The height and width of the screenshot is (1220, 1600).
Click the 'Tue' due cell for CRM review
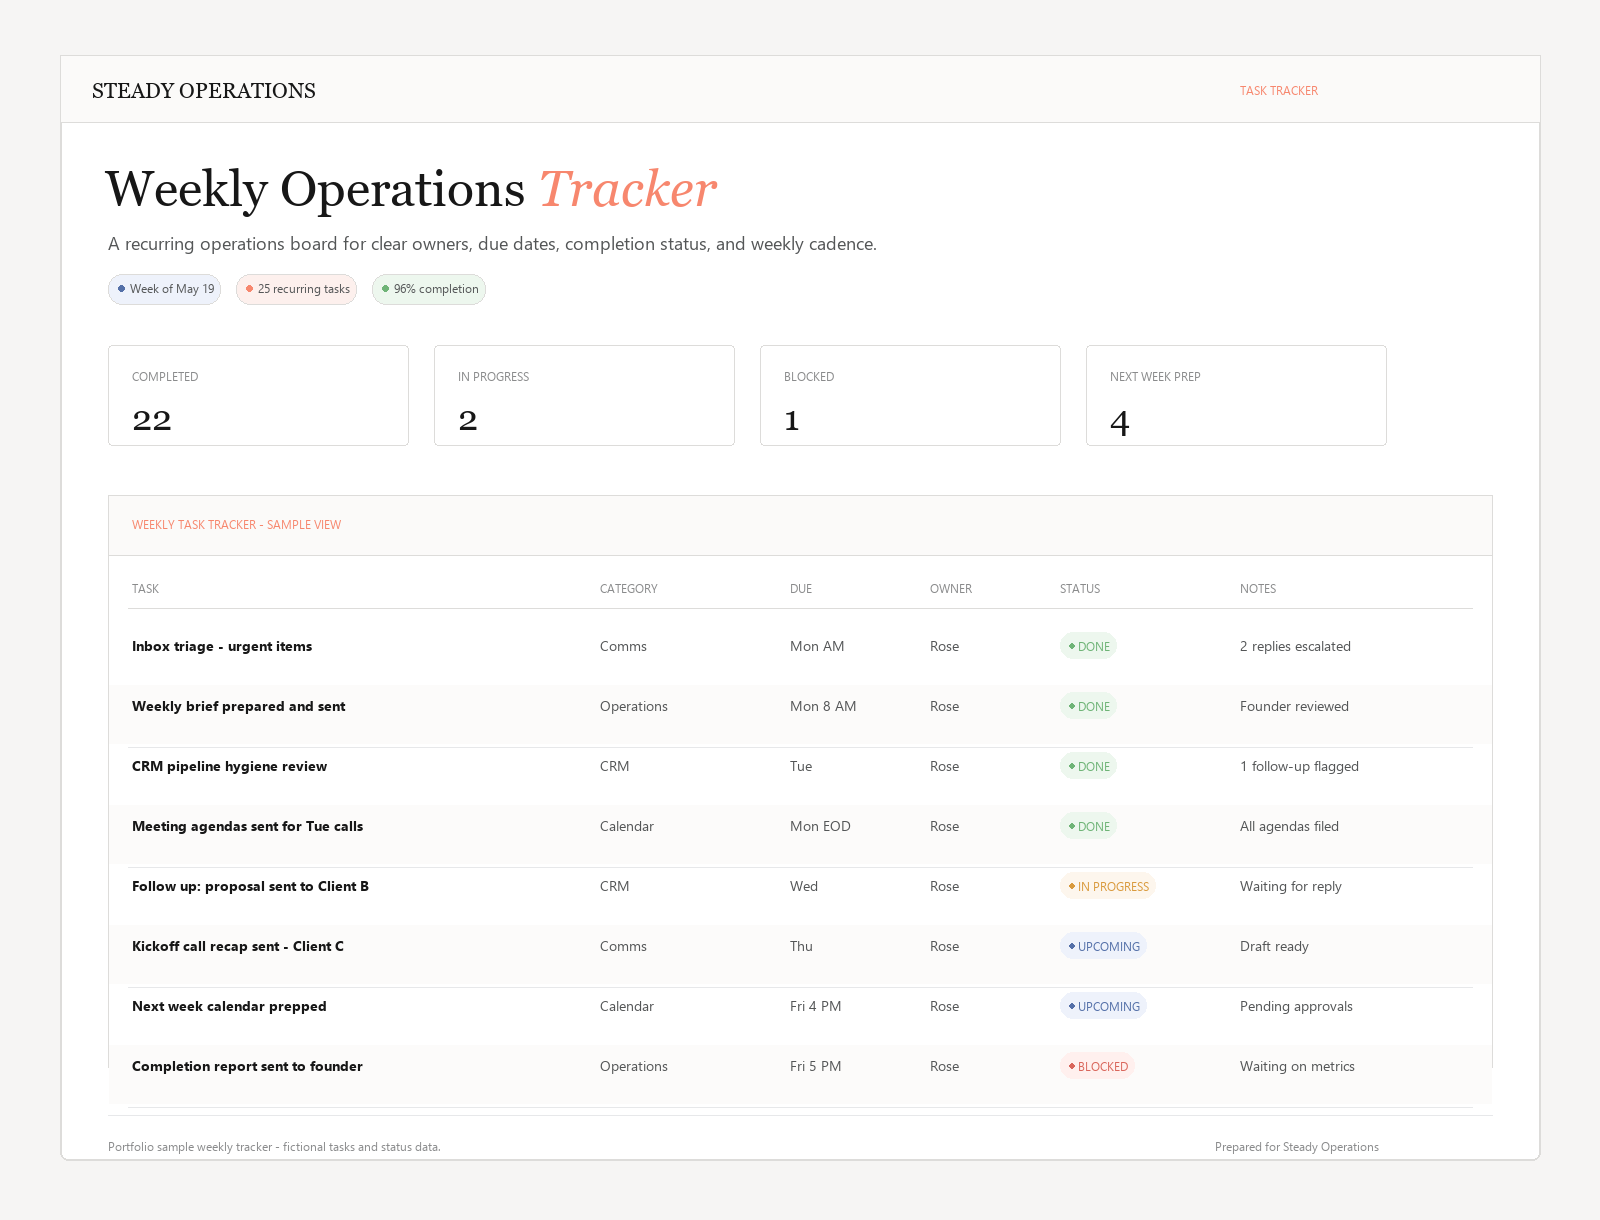801,766
